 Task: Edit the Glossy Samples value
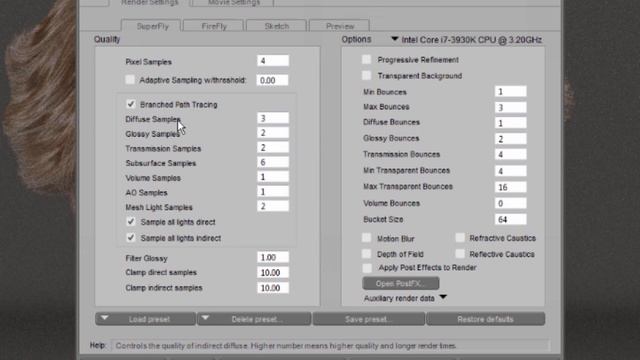(x=273, y=133)
